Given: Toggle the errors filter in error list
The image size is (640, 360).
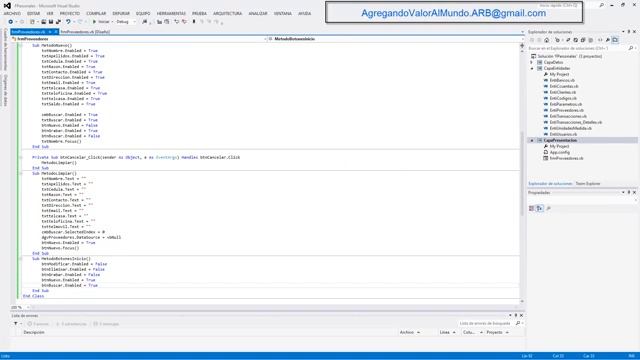Looking at the screenshot, I should 38,324.
